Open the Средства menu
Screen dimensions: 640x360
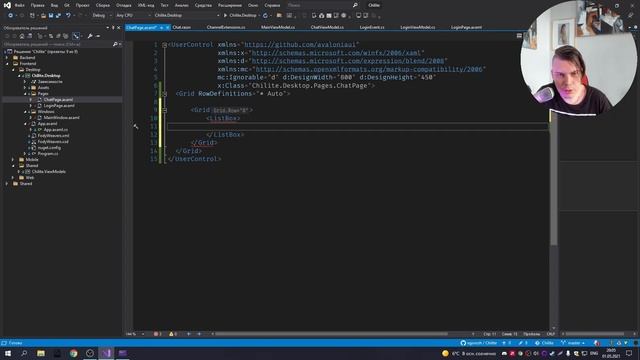point(203,5)
